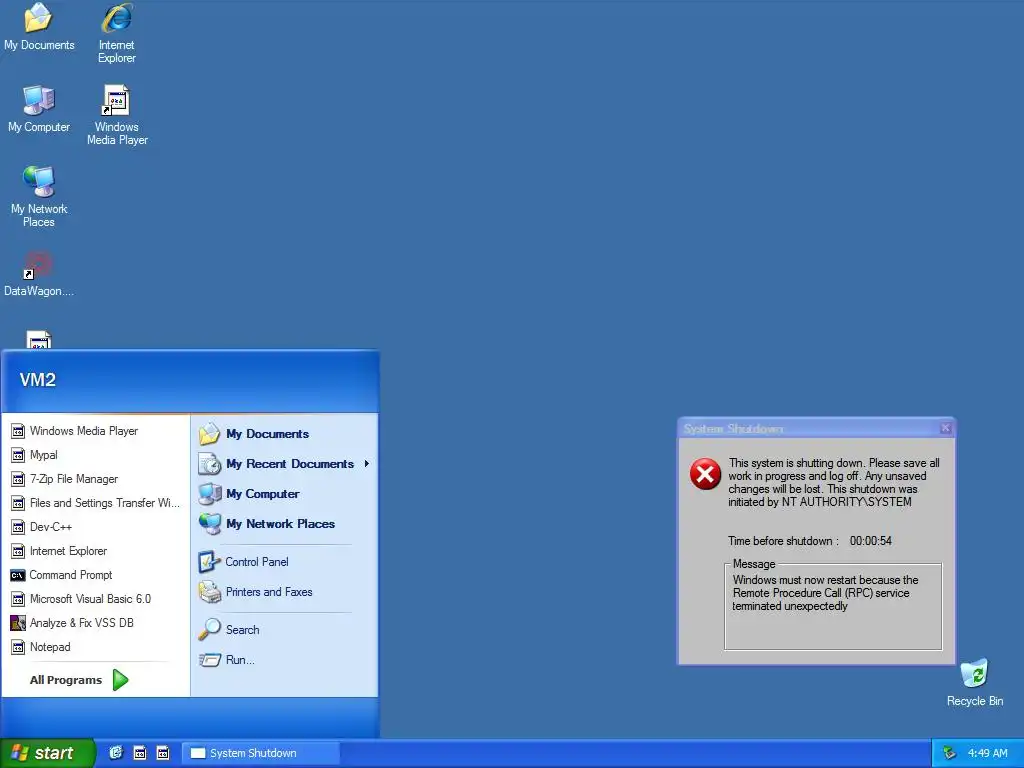Click the My Recent Documents clock icon
The image size is (1024, 768).
210,464
